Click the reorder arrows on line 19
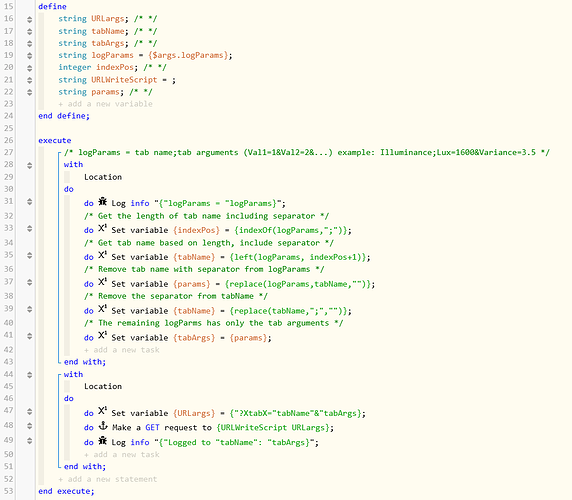This screenshot has width=572, height=500. point(30,56)
